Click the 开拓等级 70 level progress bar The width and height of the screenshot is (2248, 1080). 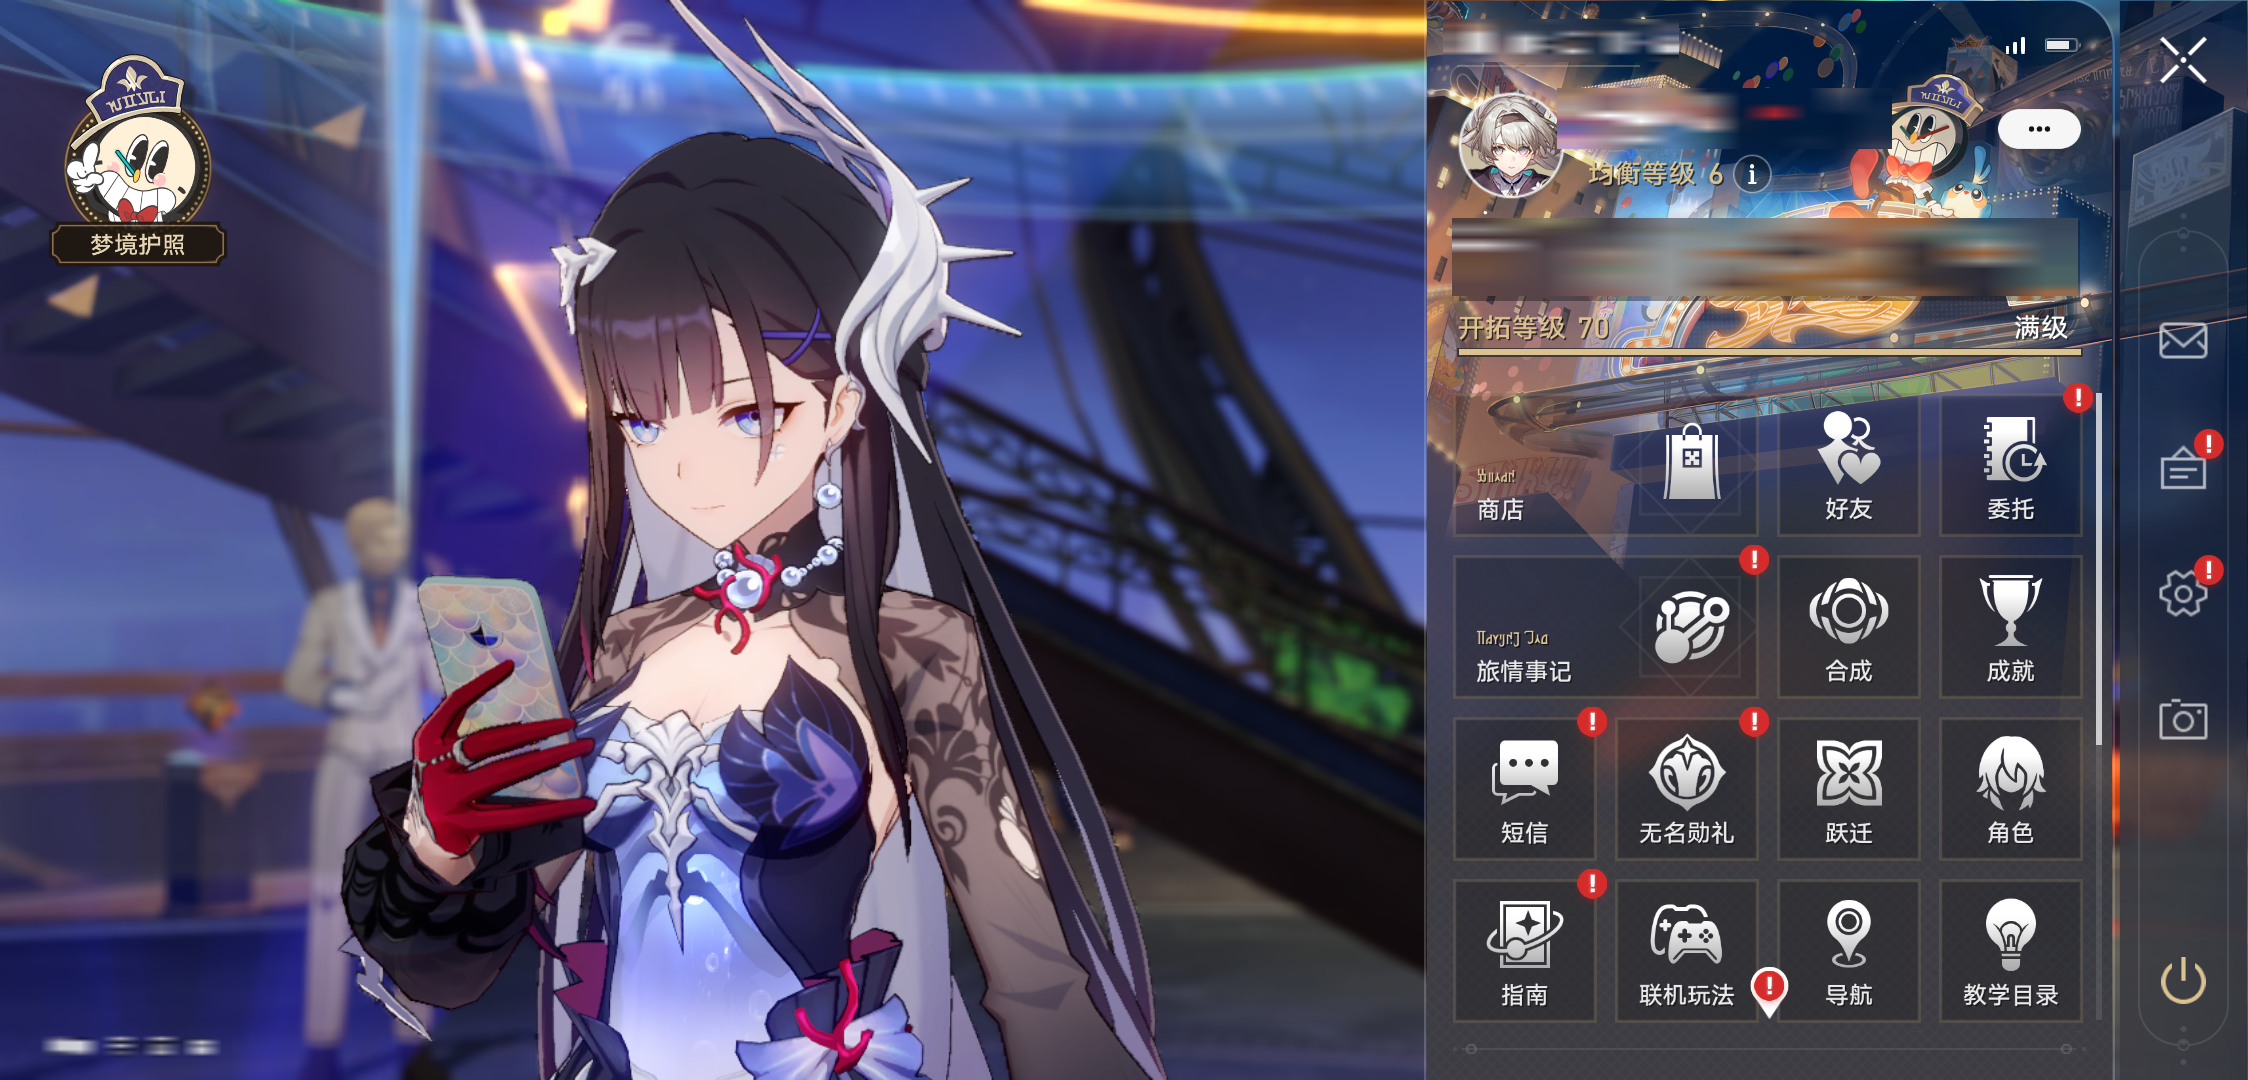tap(1769, 352)
